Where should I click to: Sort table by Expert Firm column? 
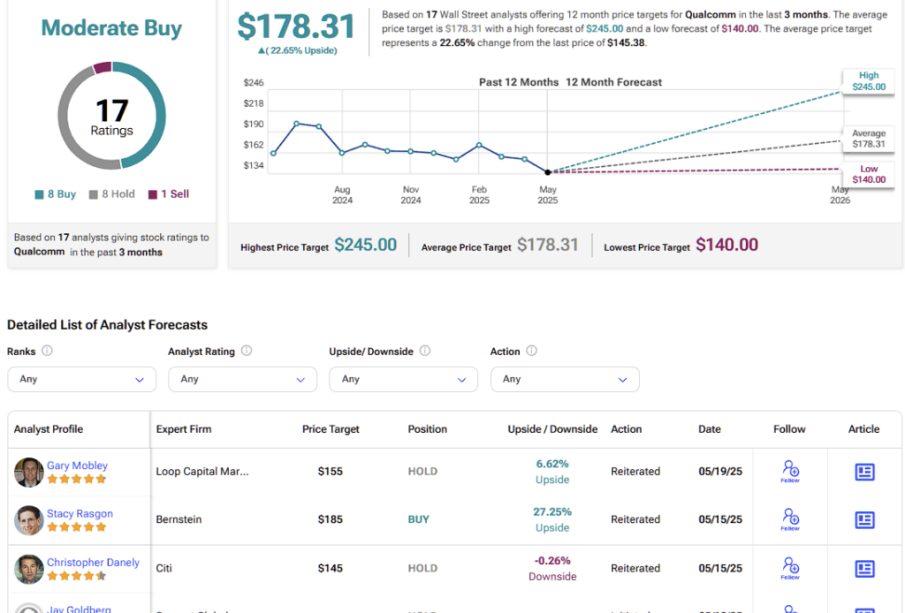[x=184, y=429]
